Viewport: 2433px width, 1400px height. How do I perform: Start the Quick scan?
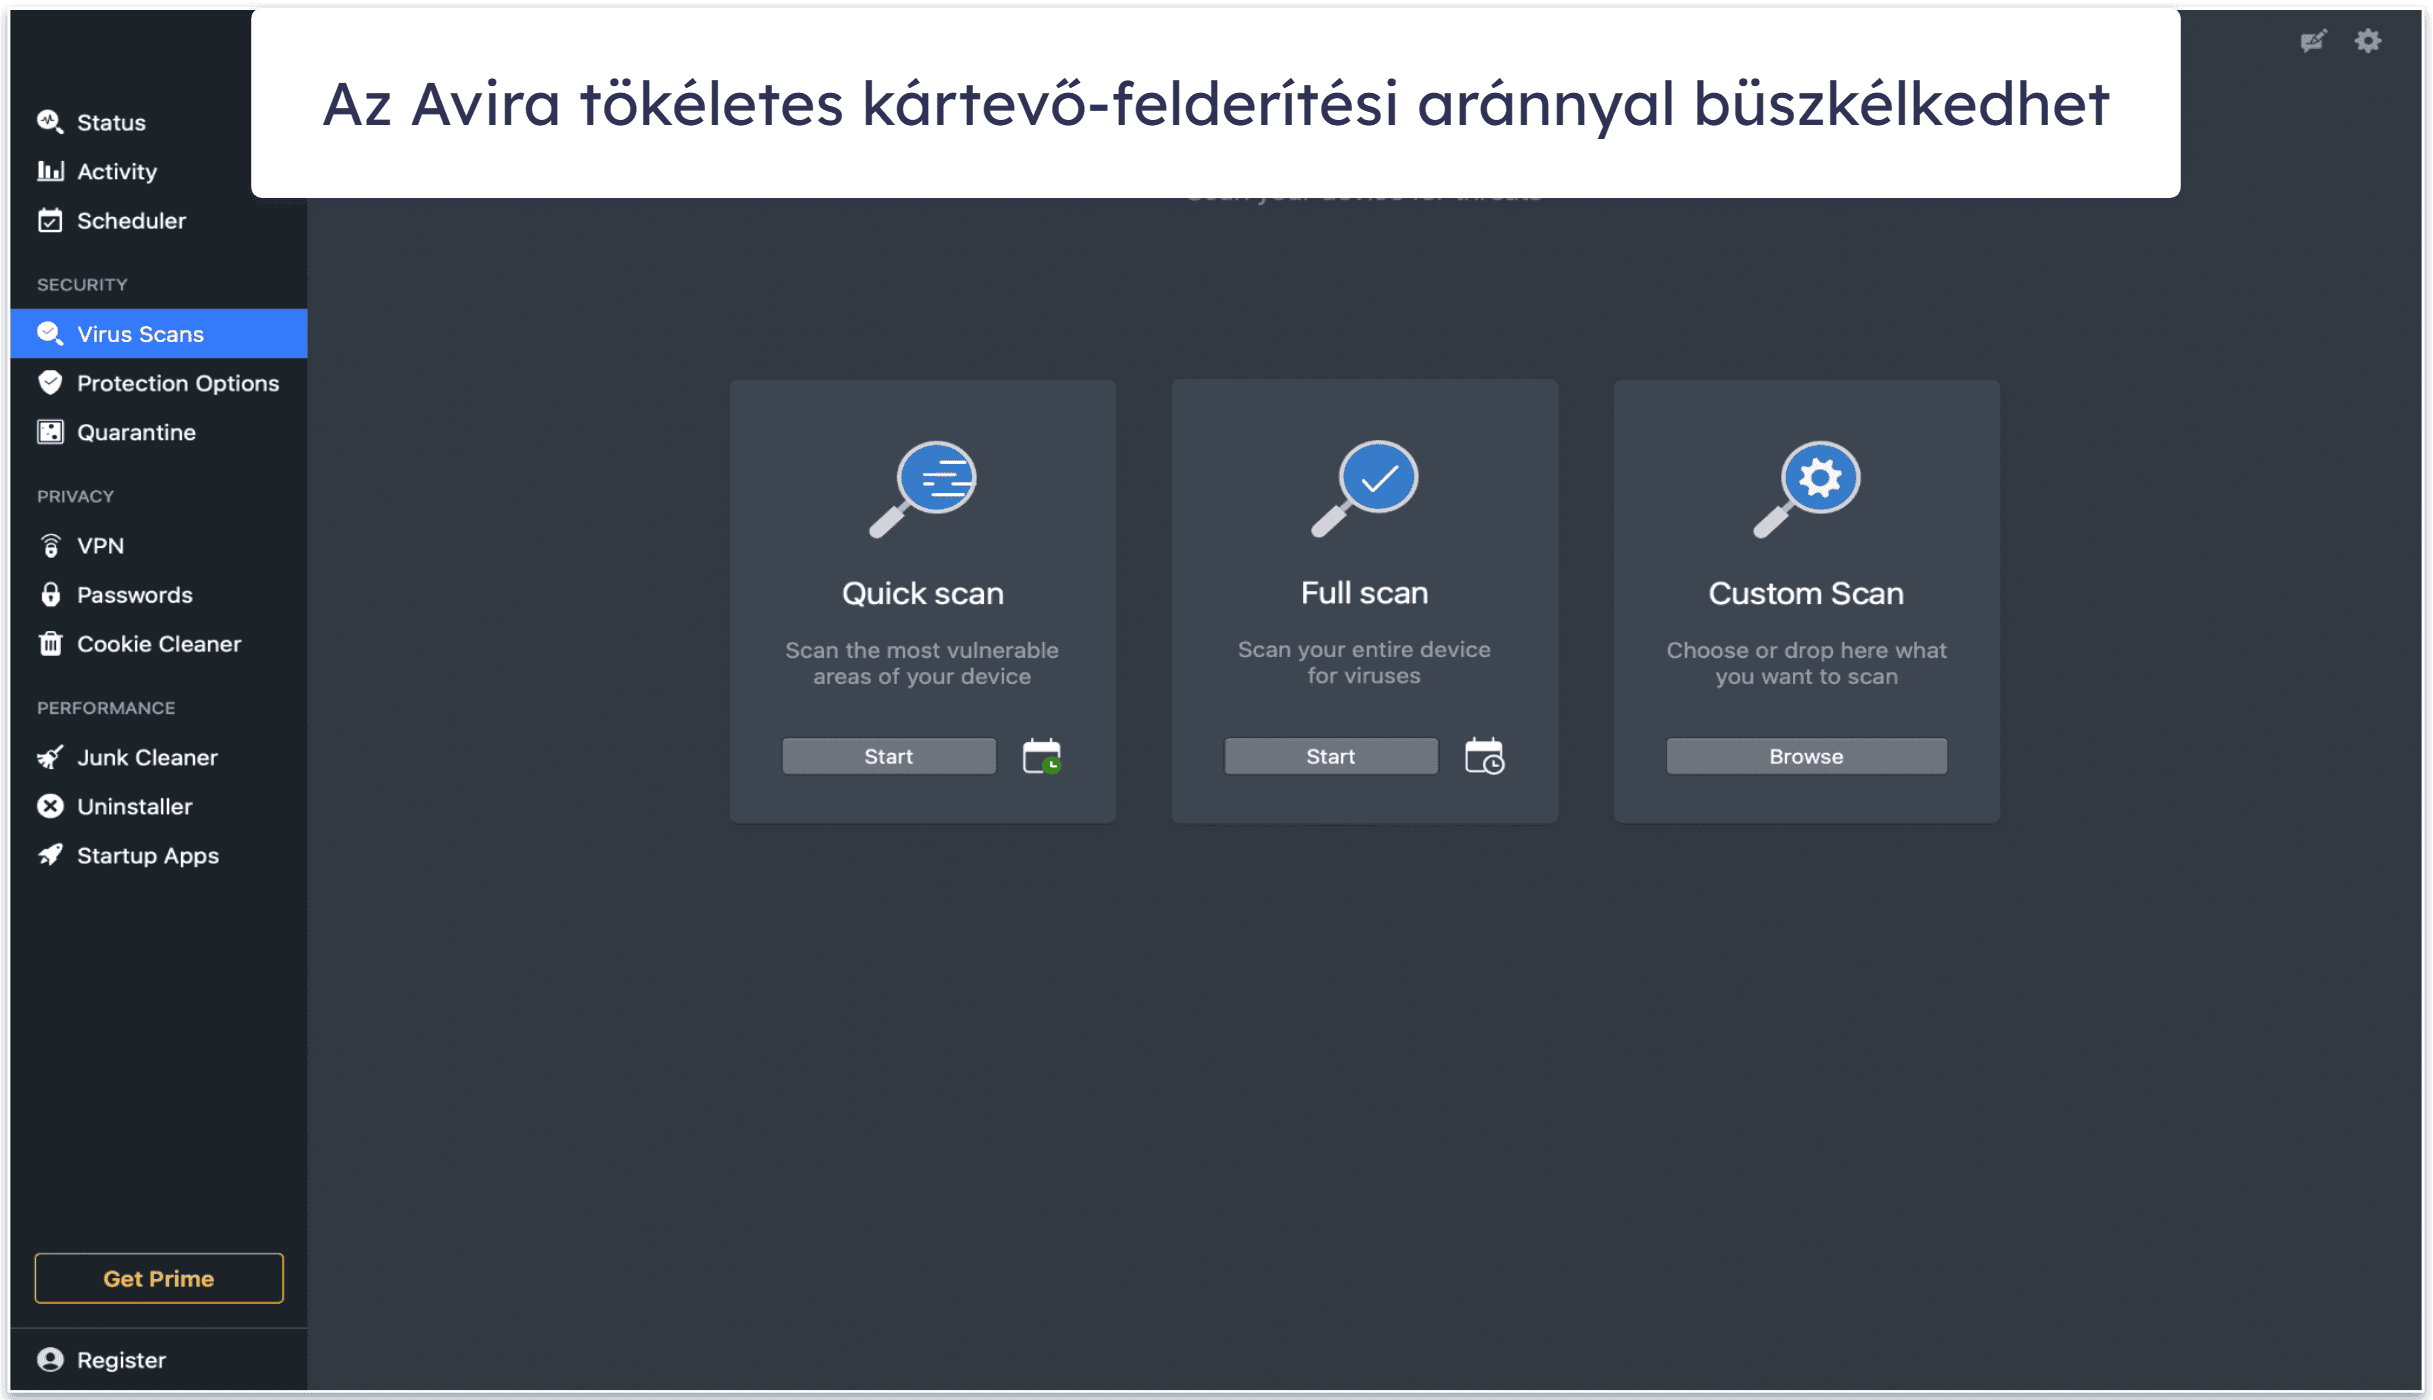889,756
